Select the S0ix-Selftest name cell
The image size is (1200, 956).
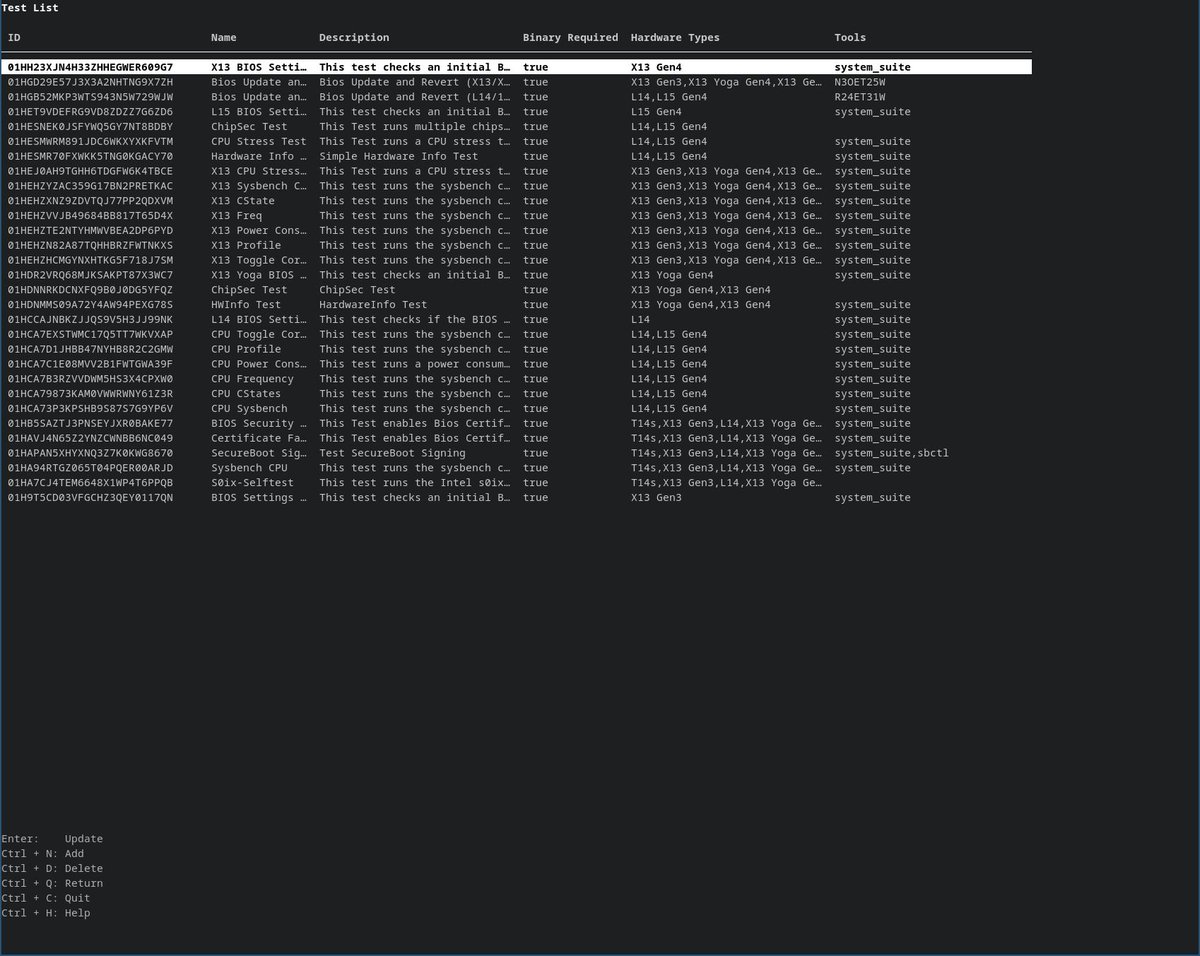(253, 483)
